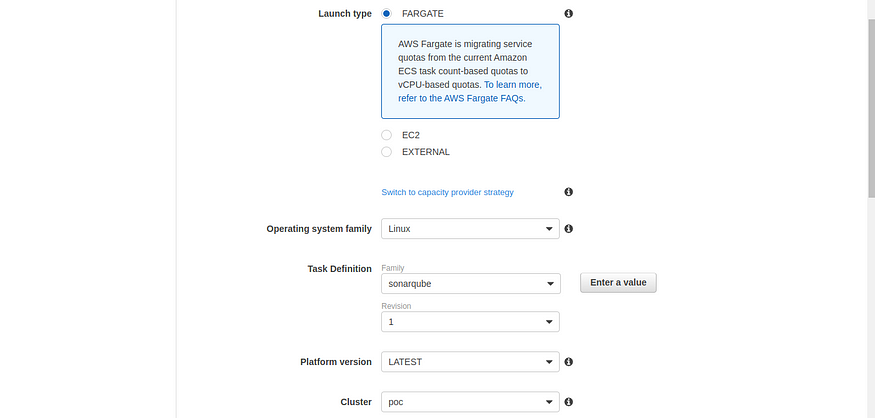Expand the Task Definition Family dropdown
This screenshot has height=418, width=875.
[x=470, y=284]
